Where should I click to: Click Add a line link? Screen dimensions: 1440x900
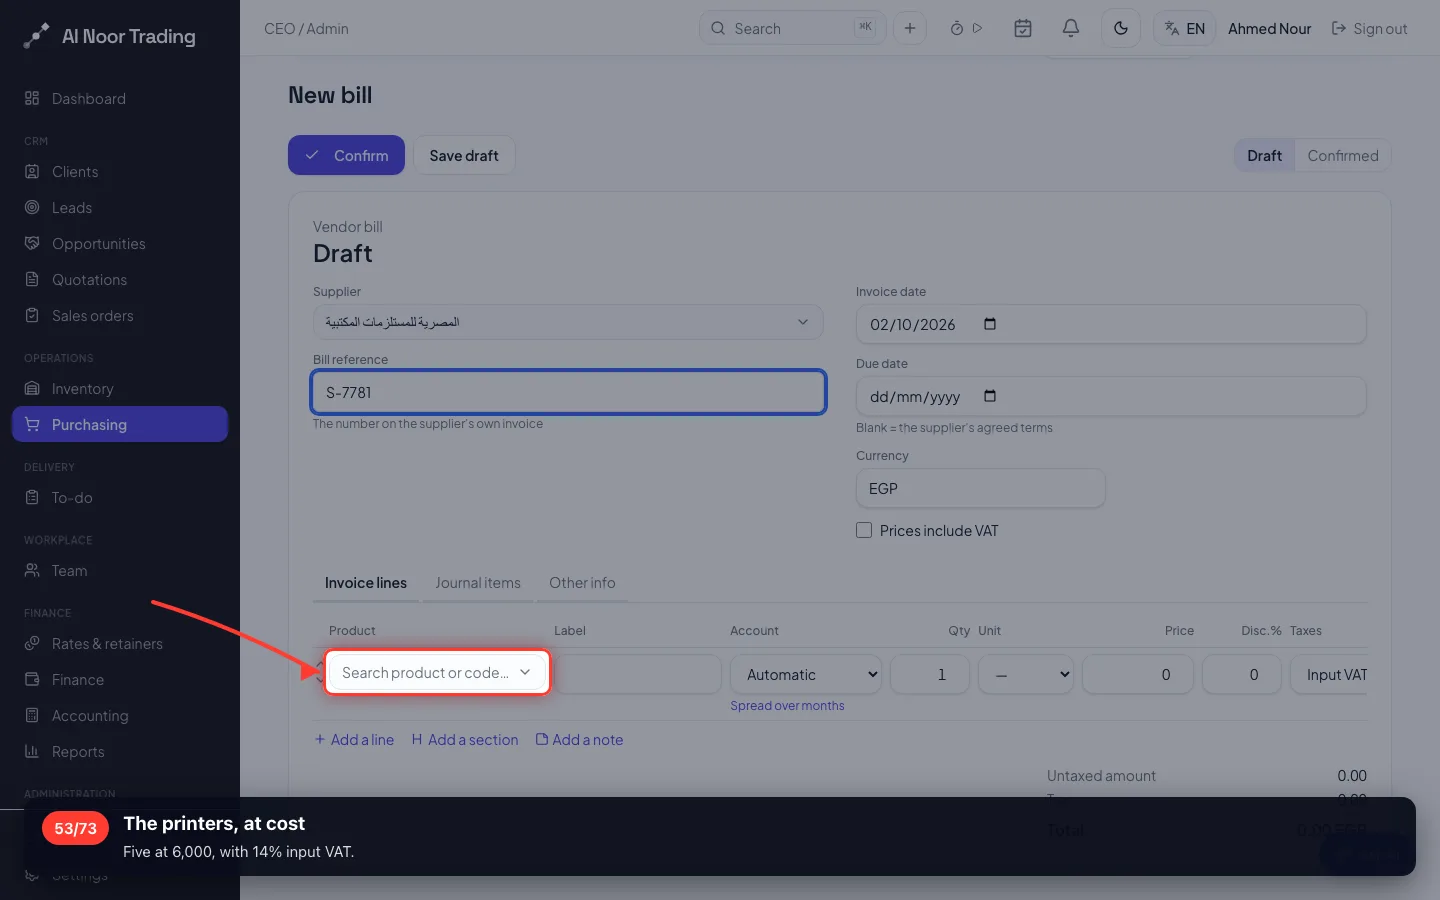coord(354,739)
